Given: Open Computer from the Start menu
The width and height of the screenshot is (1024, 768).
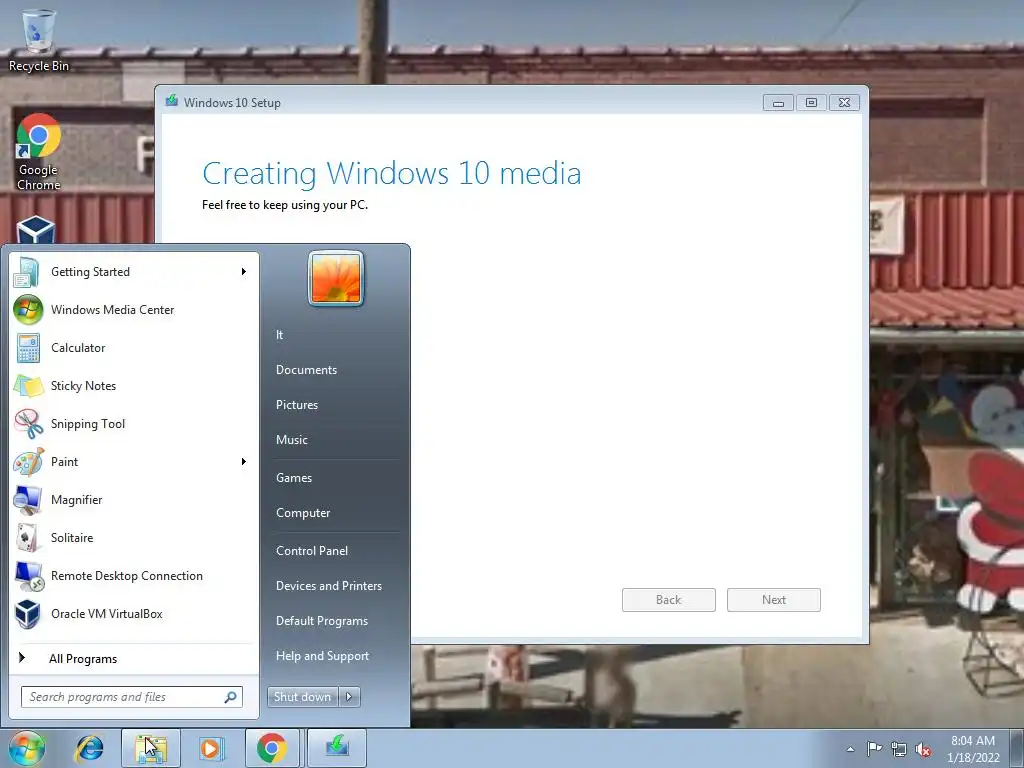Looking at the screenshot, I should [x=303, y=513].
